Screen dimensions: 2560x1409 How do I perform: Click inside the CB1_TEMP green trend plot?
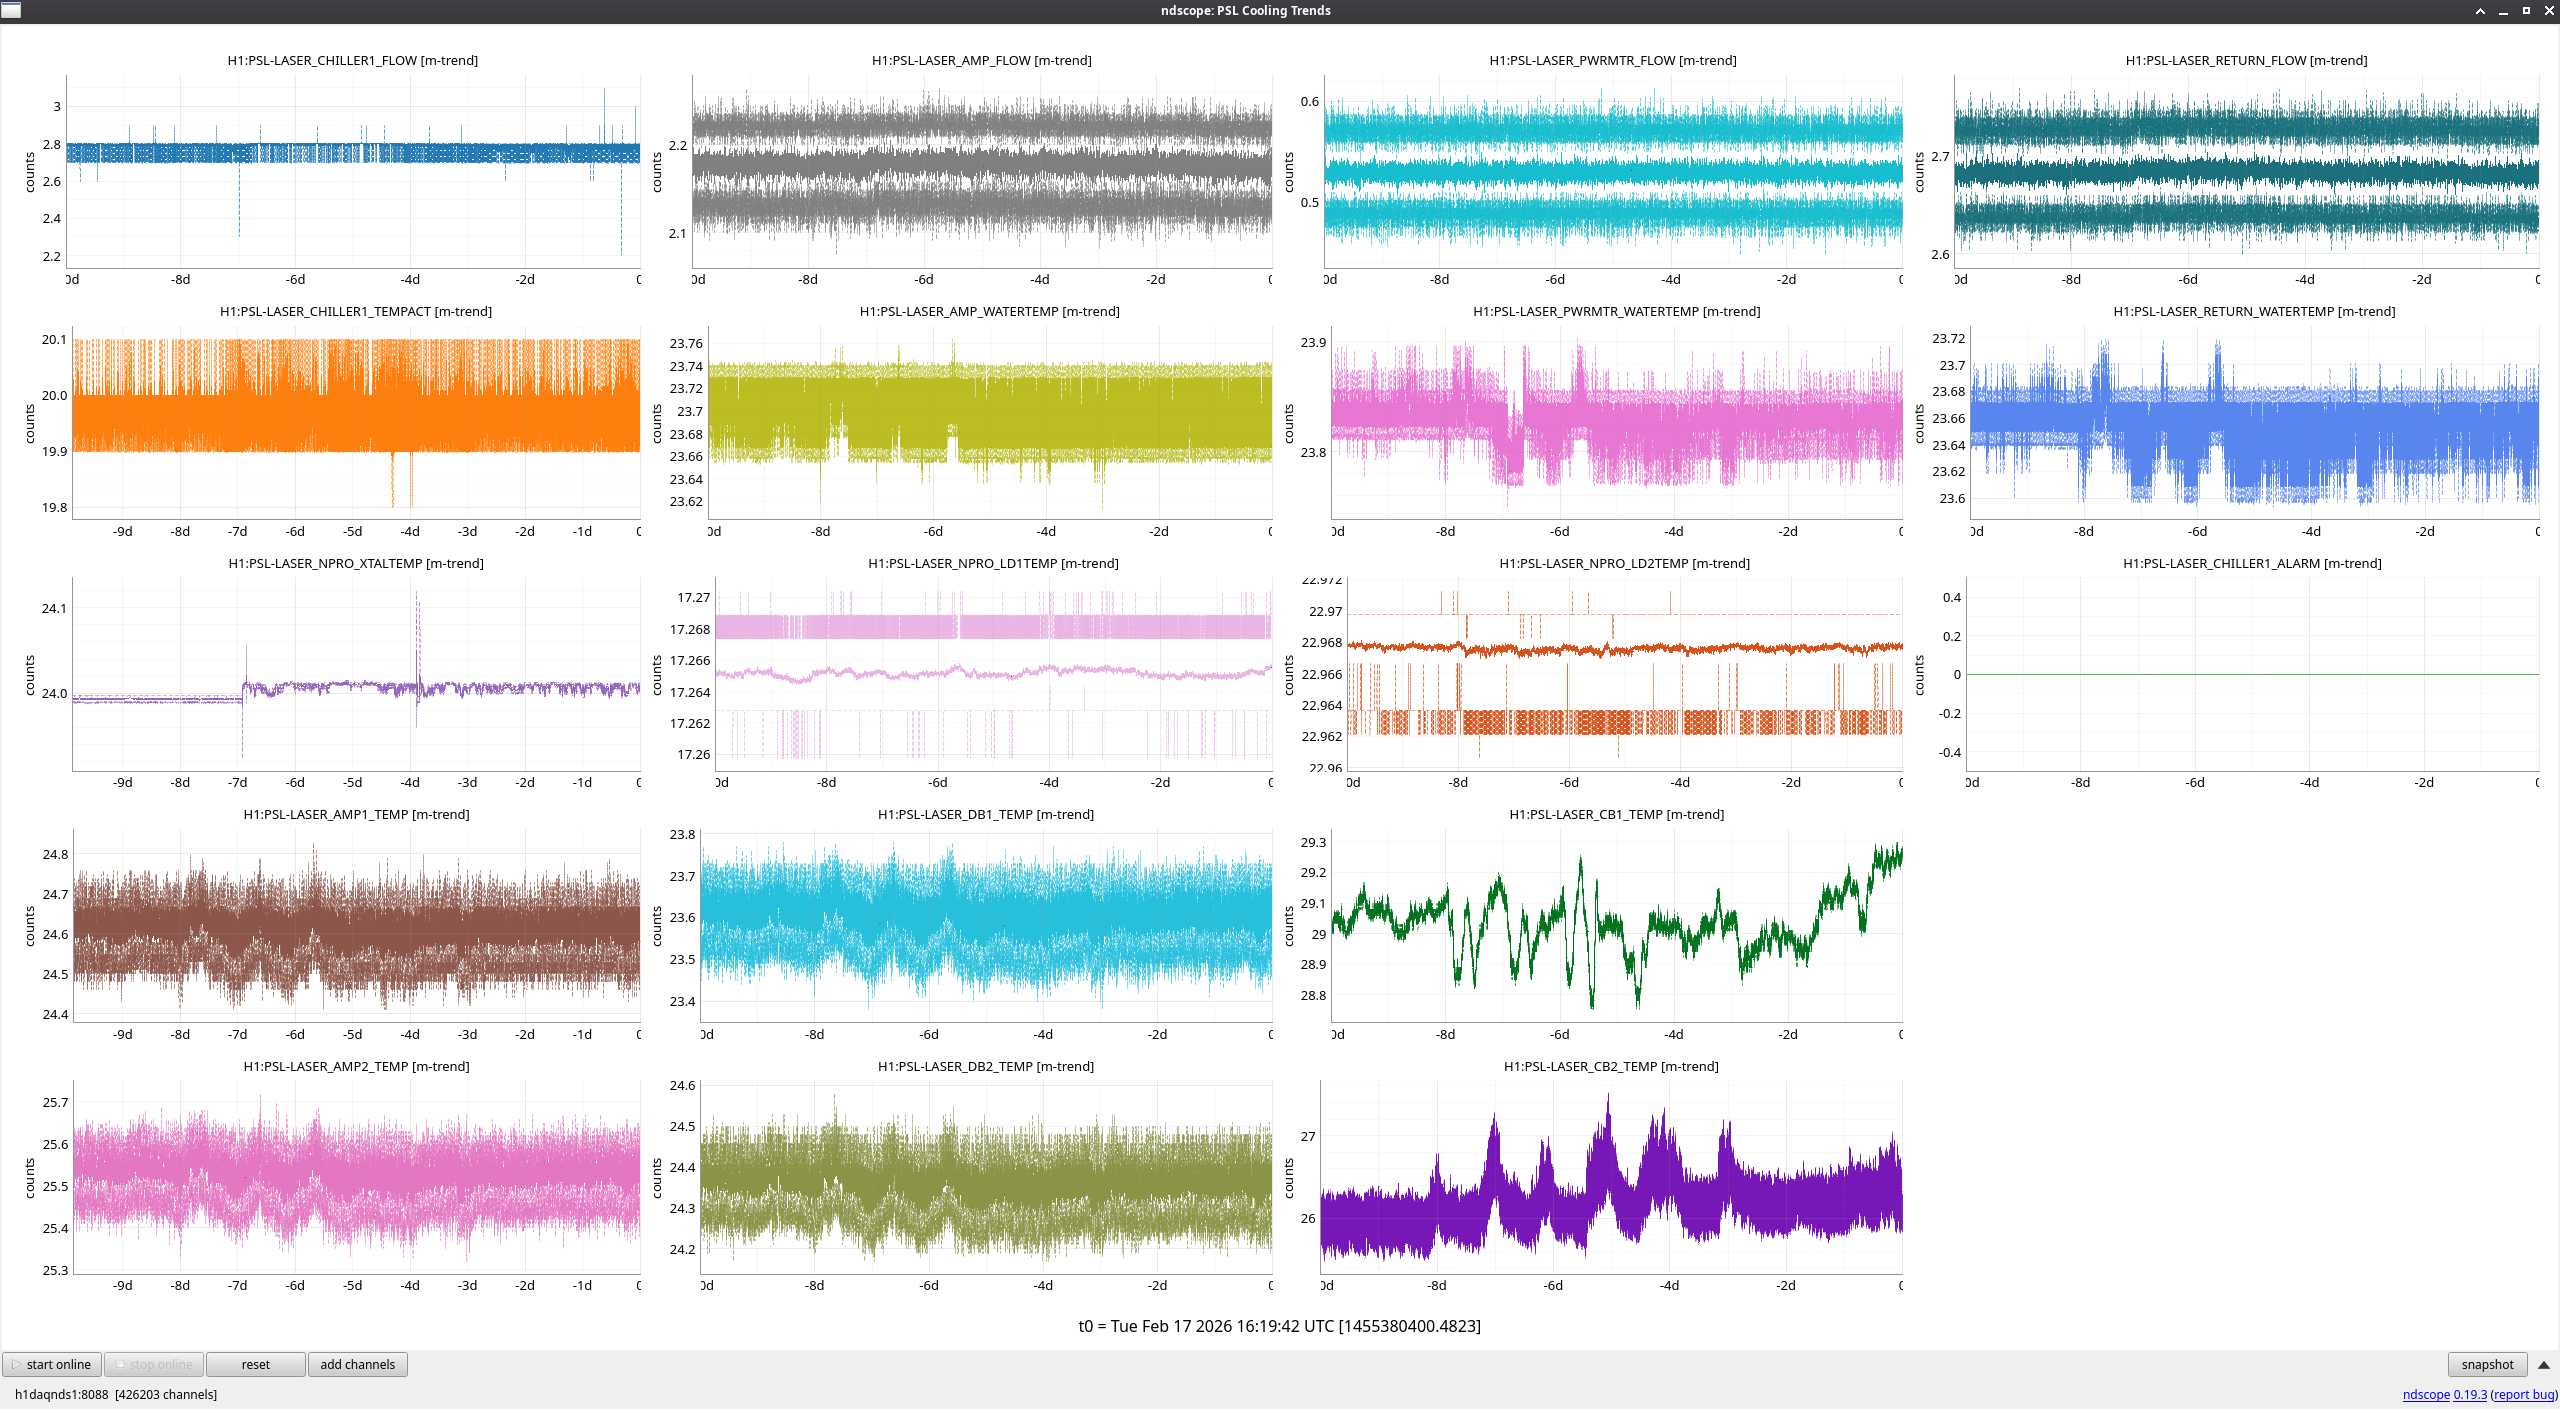tap(1615, 925)
